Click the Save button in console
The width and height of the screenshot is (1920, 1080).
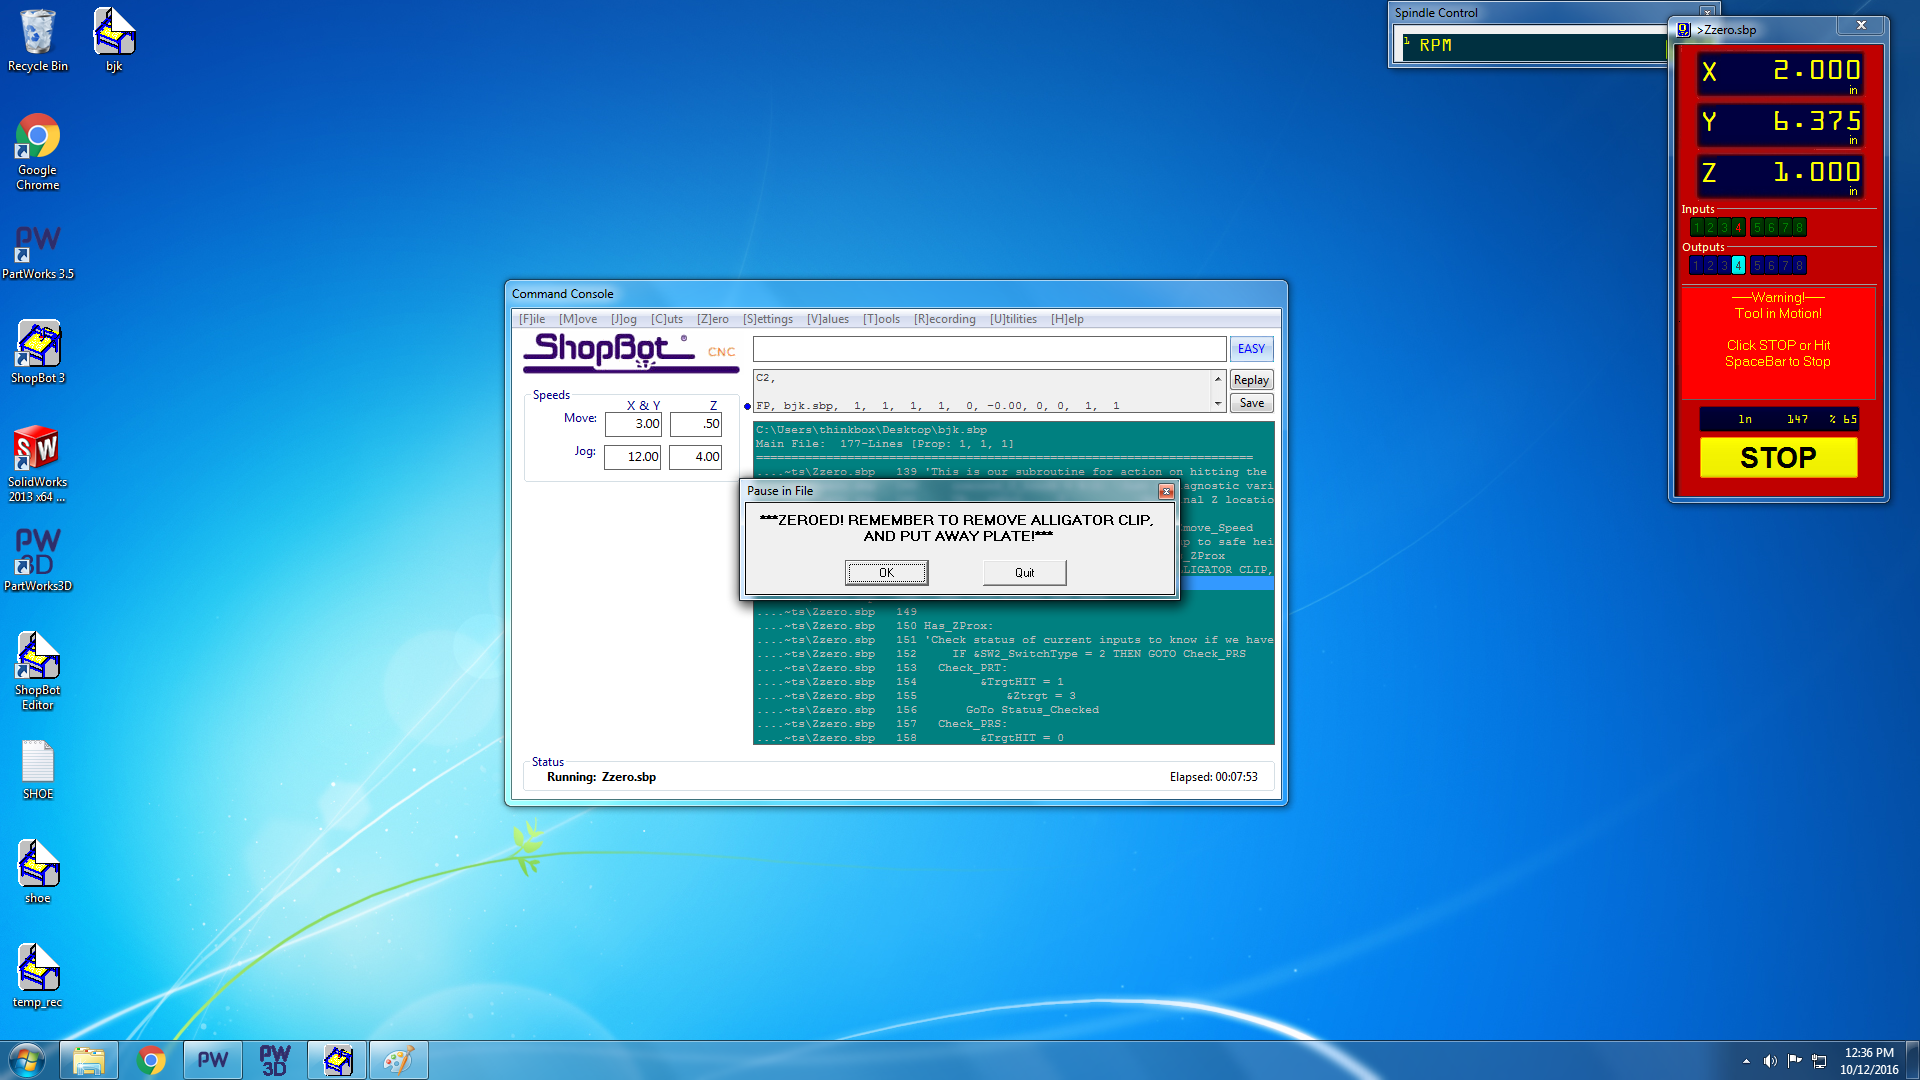tap(1251, 403)
